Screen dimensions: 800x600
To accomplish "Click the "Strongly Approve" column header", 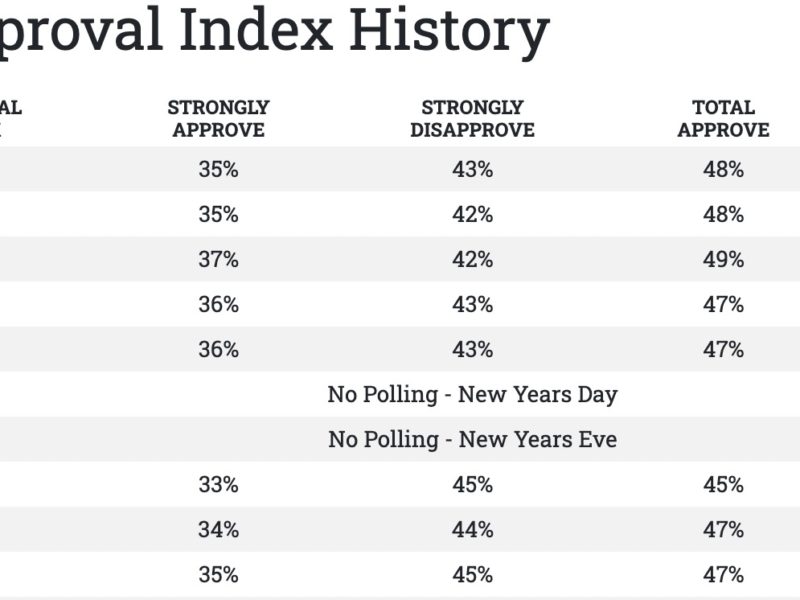I will [x=218, y=119].
